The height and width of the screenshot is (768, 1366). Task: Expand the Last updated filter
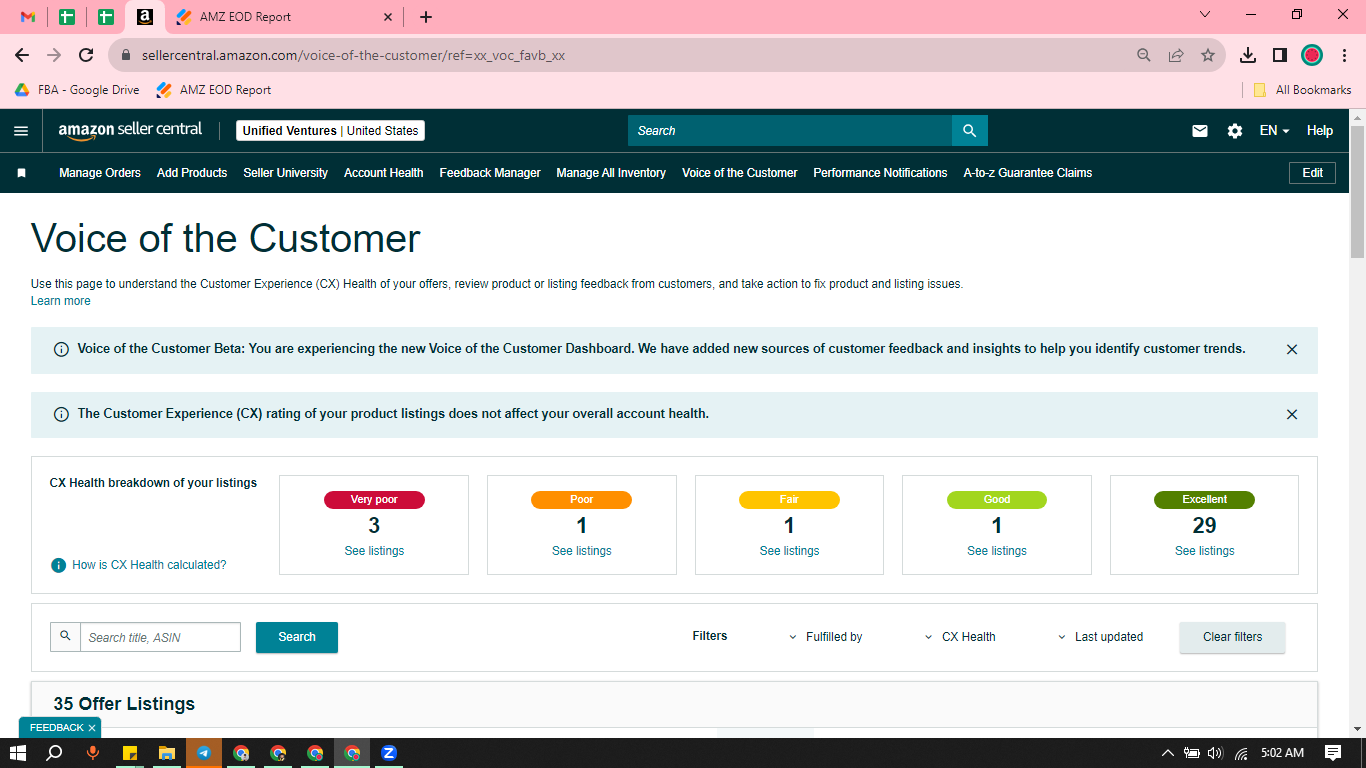point(1100,637)
